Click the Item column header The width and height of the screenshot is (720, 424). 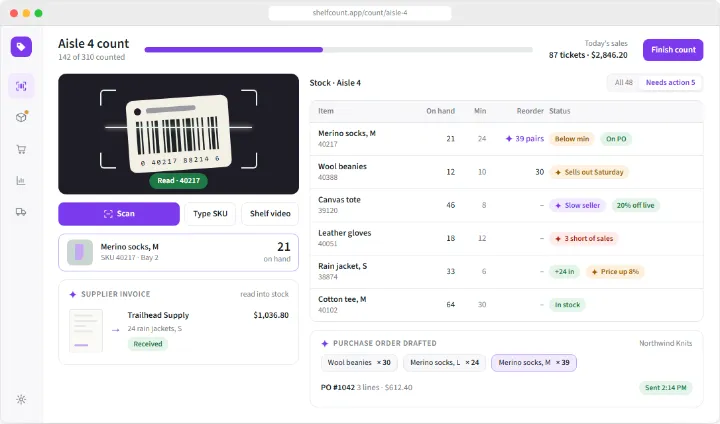tap(326, 111)
